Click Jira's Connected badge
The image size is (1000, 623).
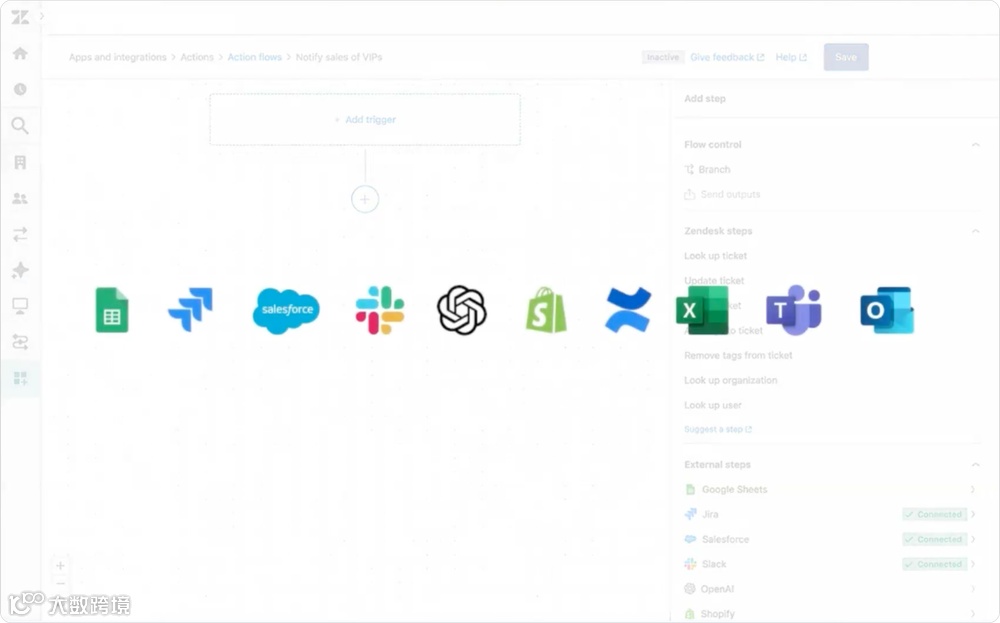pos(934,514)
